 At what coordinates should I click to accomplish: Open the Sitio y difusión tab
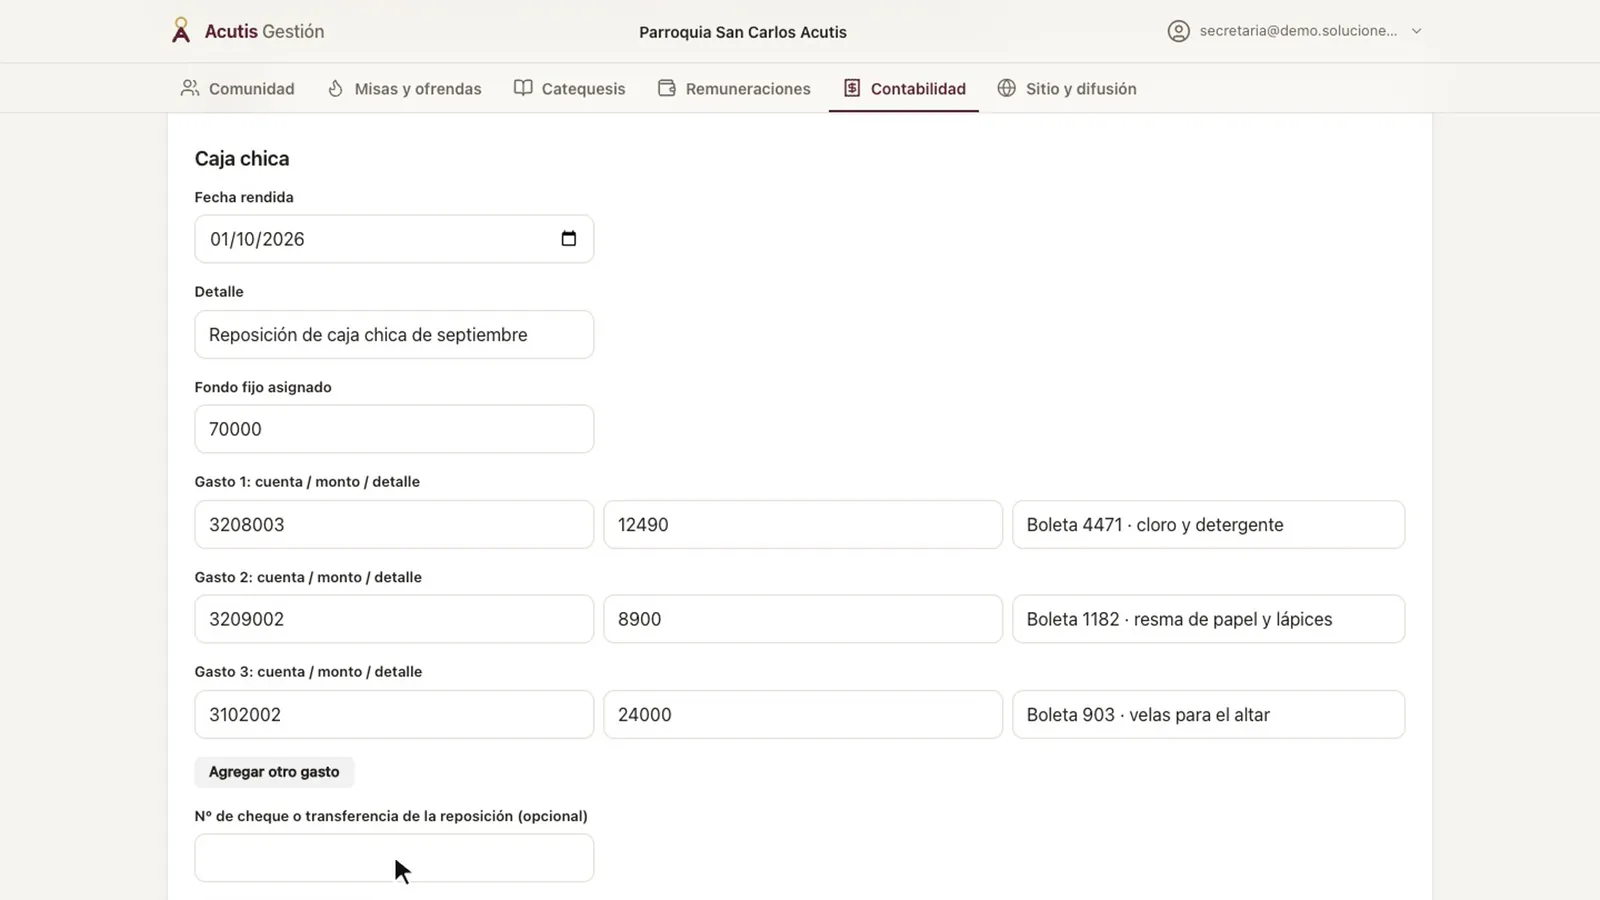[x=1067, y=88]
